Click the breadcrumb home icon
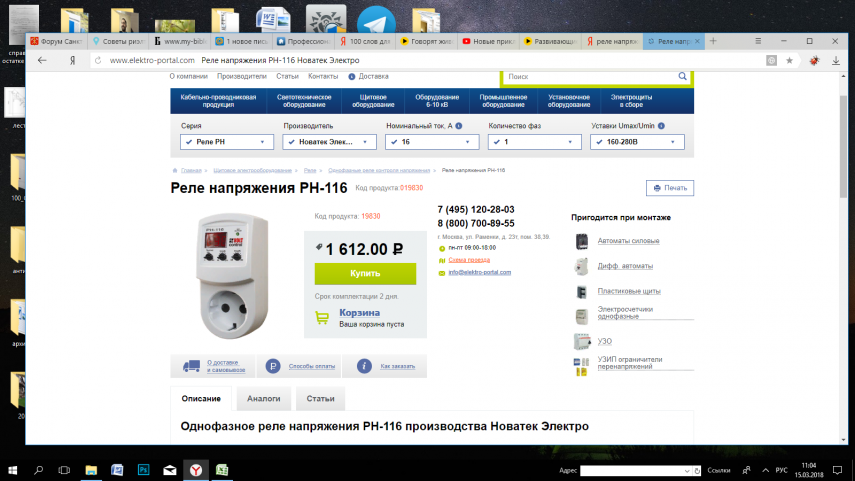This screenshot has height=481, width=855. click(175, 170)
